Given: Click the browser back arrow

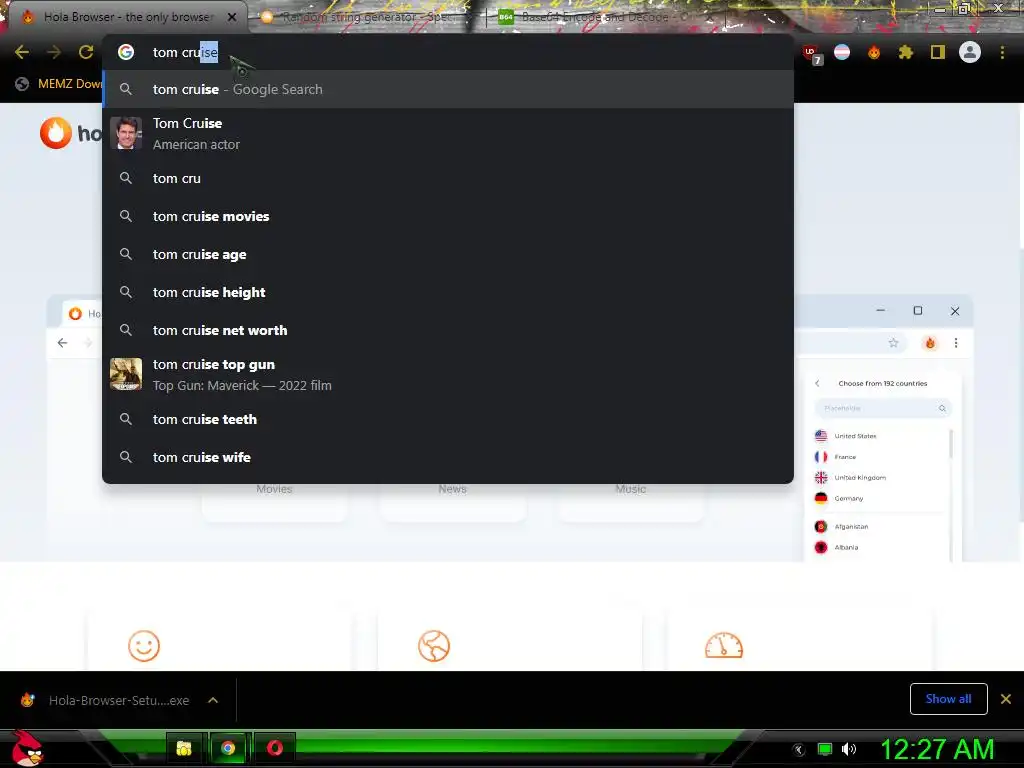Looking at the screenshot, I should pos(22,52).
